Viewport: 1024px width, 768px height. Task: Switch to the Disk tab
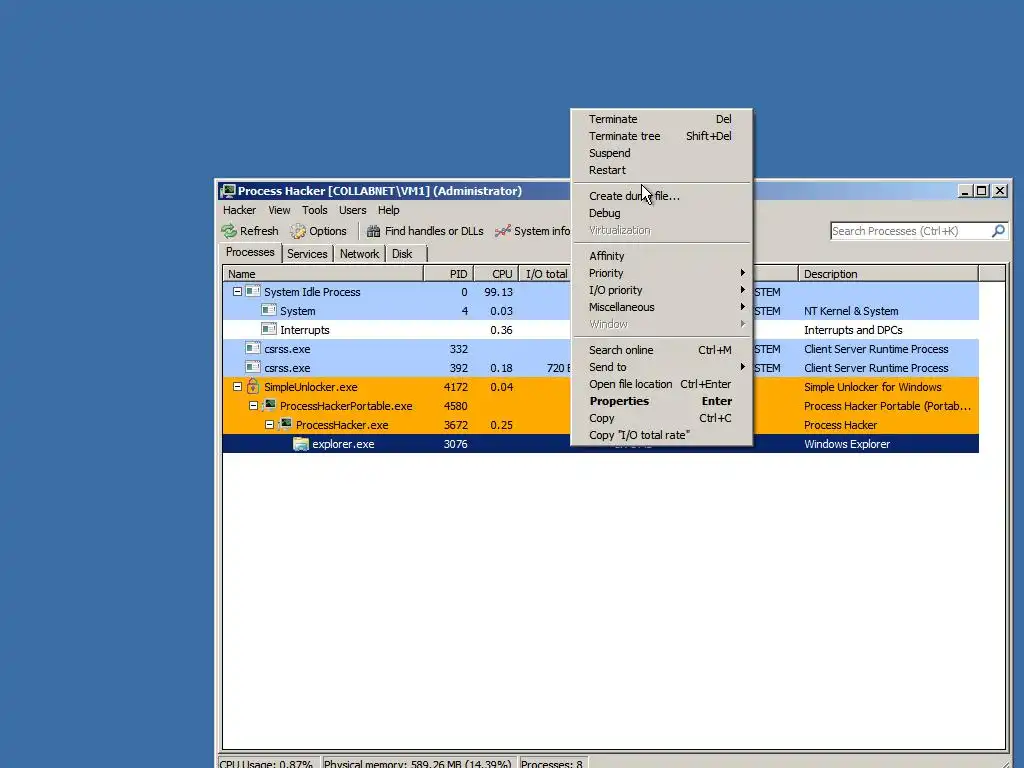point(402,254)
